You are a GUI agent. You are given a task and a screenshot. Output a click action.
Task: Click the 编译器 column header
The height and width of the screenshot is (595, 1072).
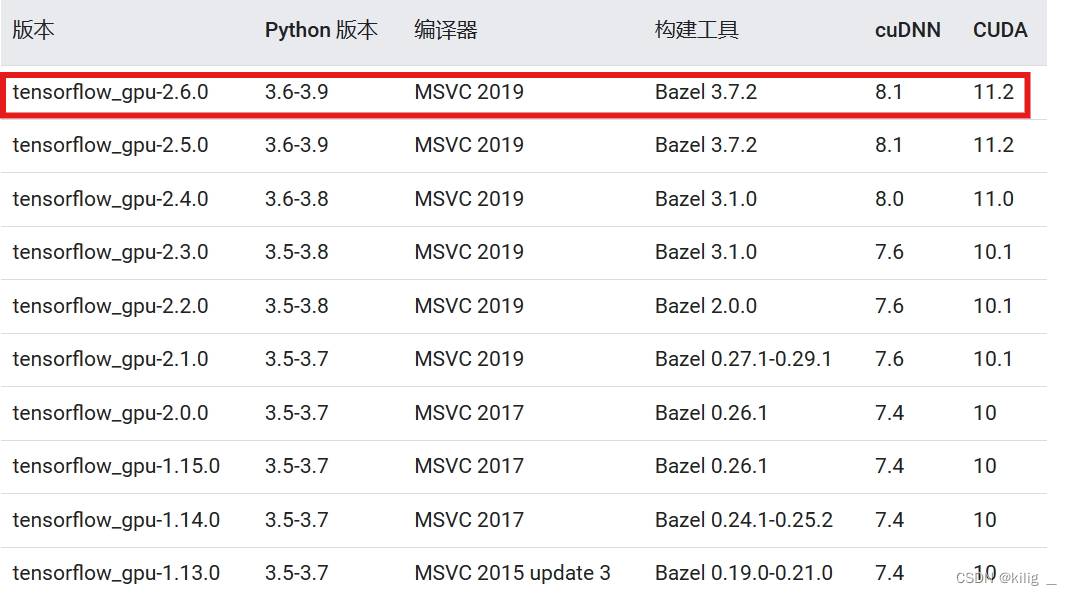click(x=443, y=30)
